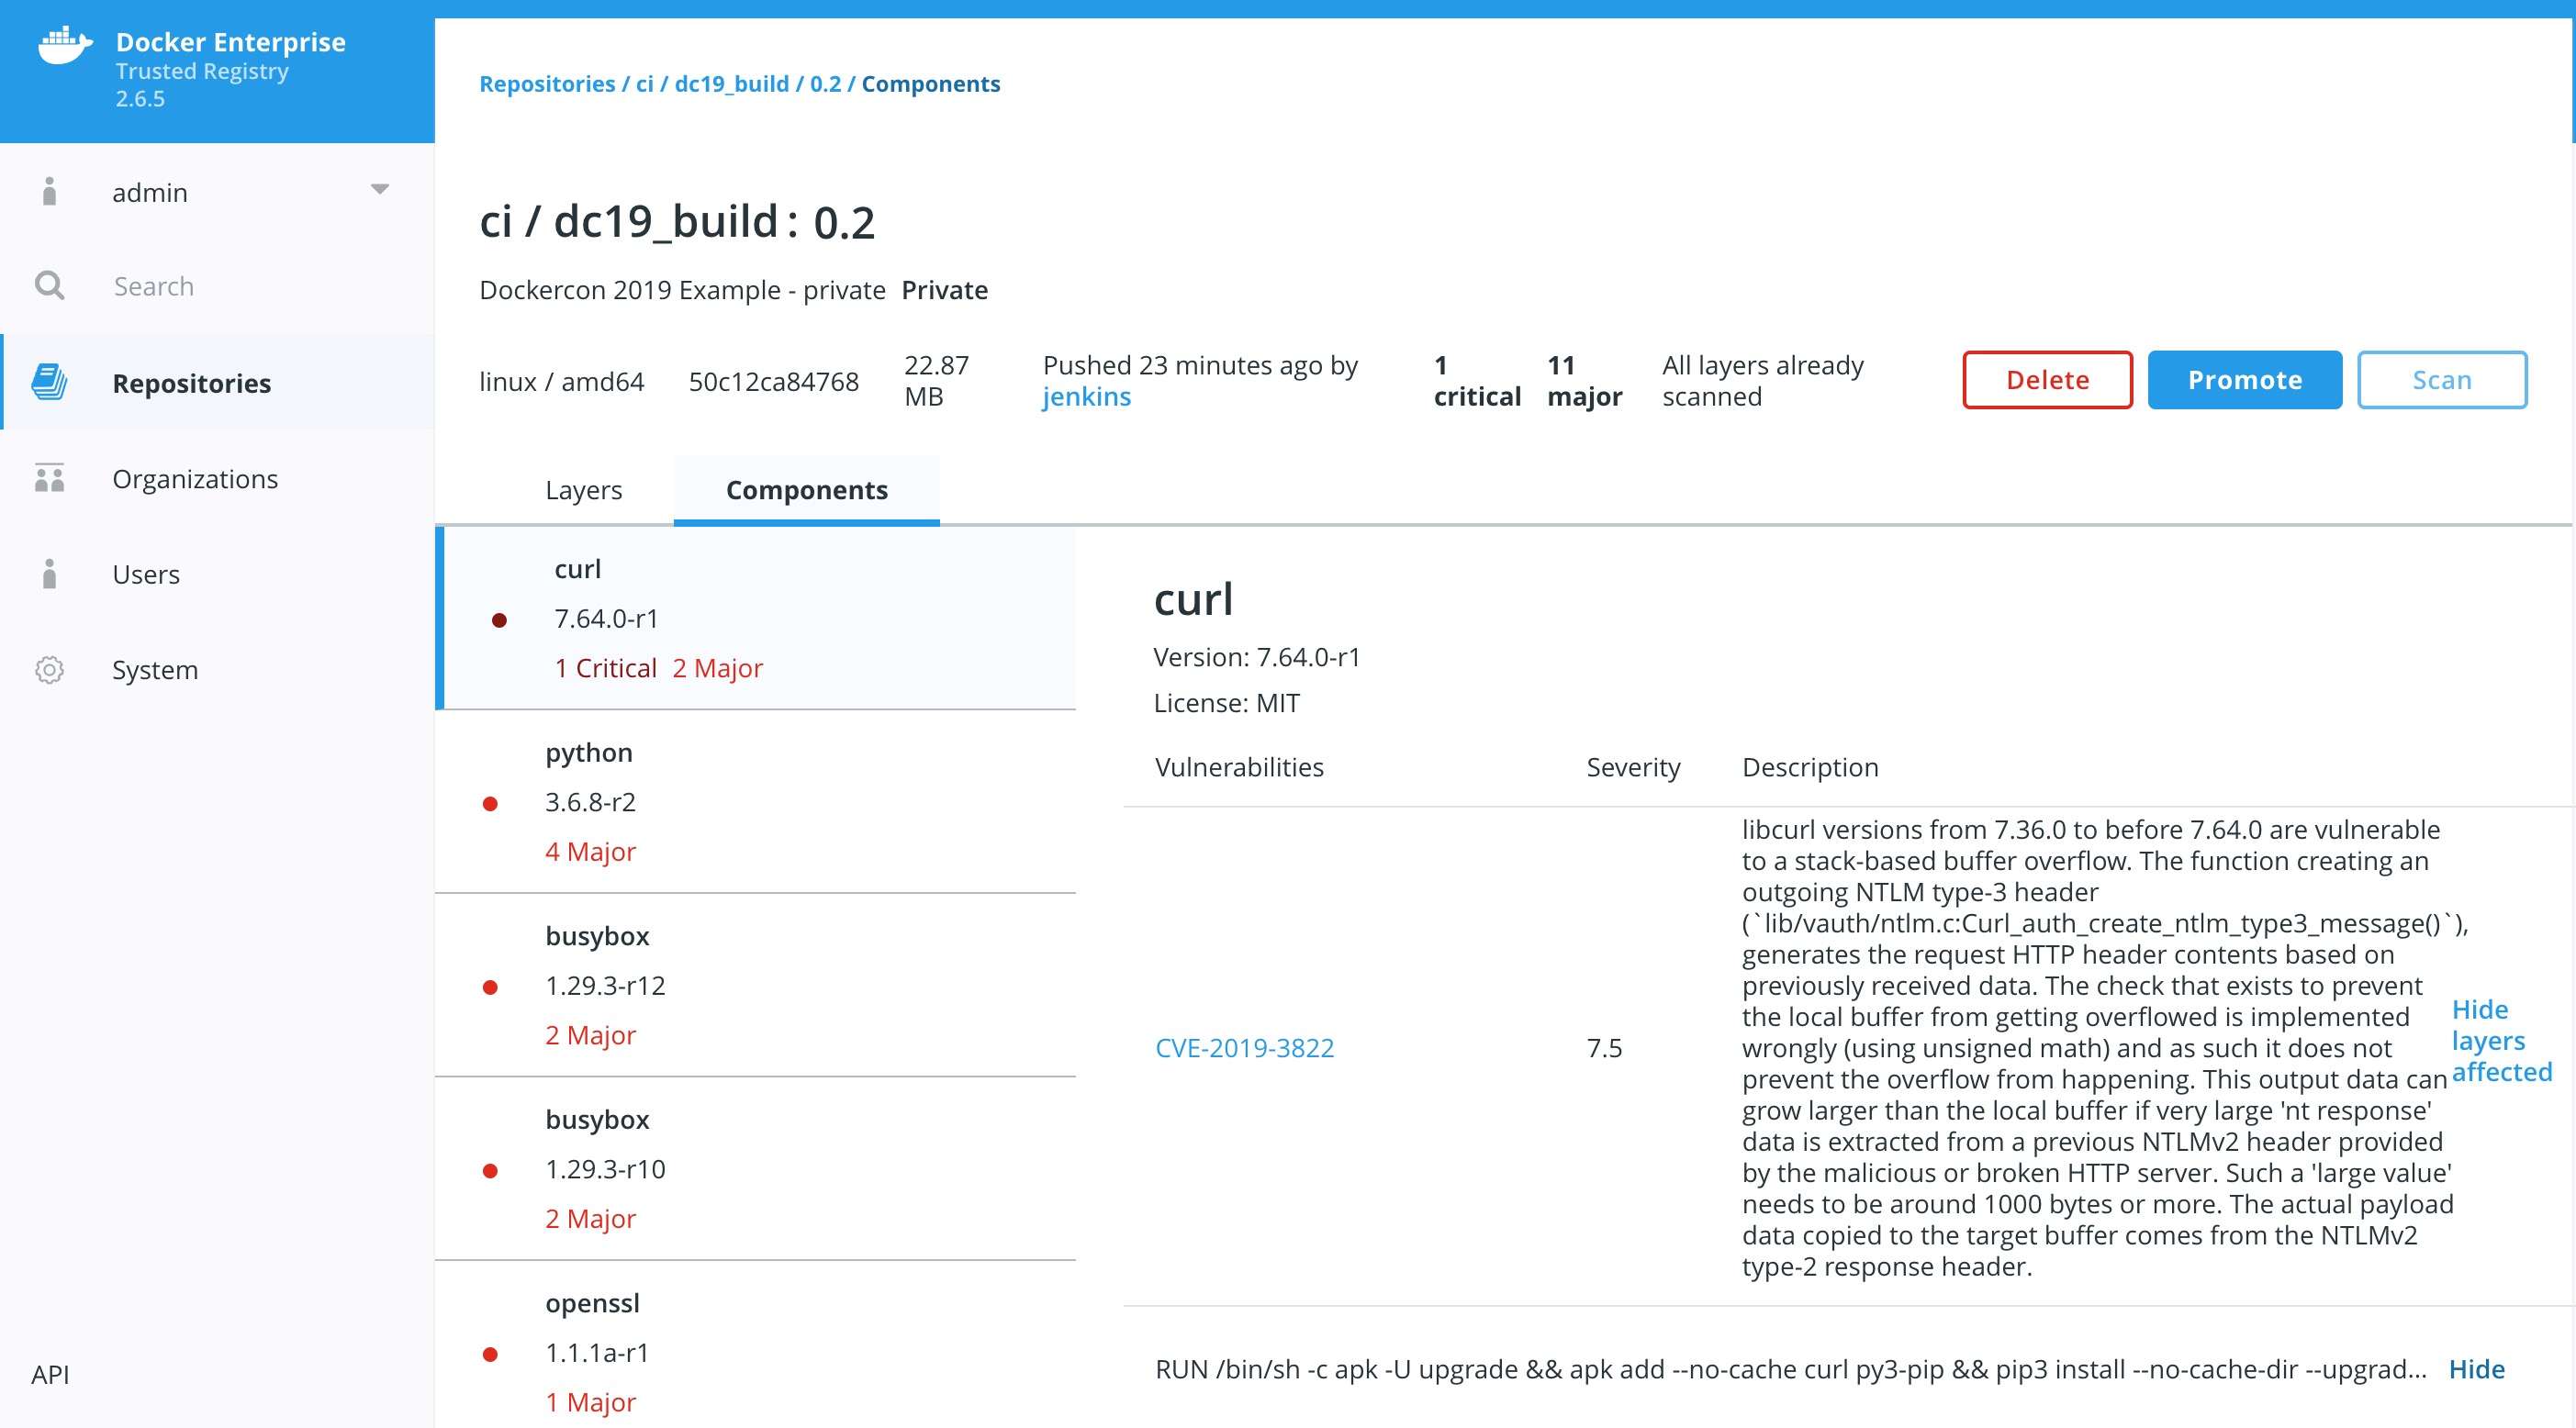The width and height of the screenshot is (2576, 1428).
Task: Hide the RUN command layer row
Action: [x=2475, y=1369]
